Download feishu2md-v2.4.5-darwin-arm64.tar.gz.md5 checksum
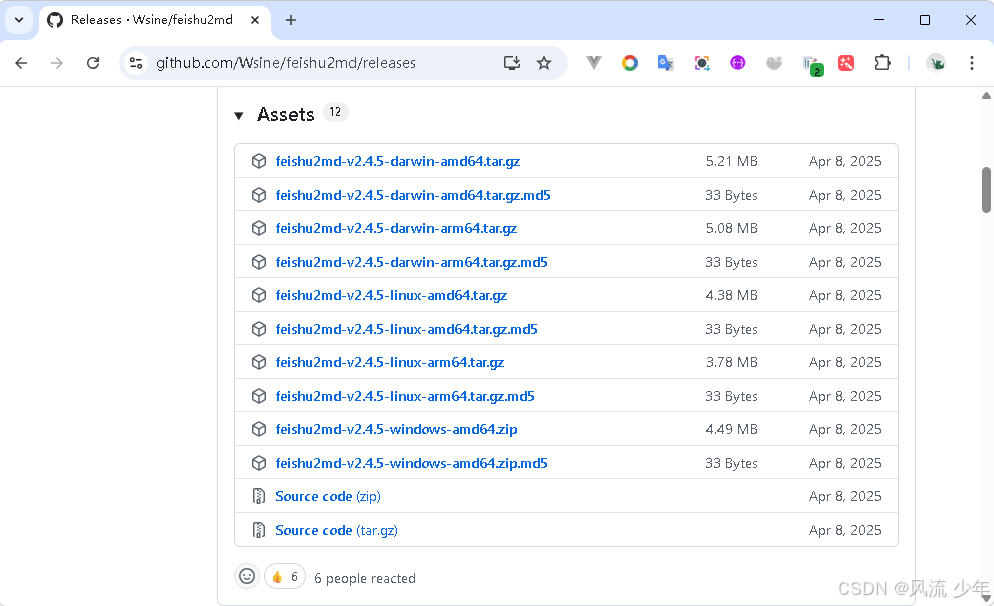Viewport: 994px width, 606px height. click(411, 262)
